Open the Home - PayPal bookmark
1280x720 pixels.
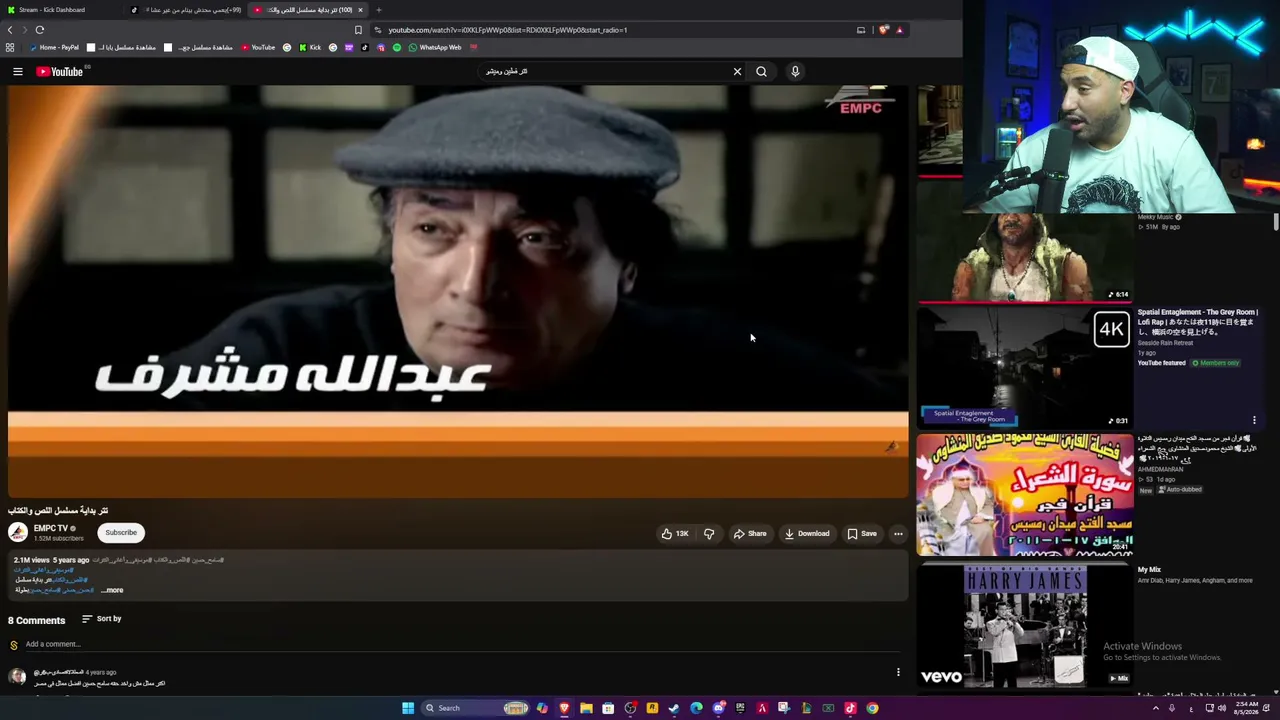click(x=55, y=47)
